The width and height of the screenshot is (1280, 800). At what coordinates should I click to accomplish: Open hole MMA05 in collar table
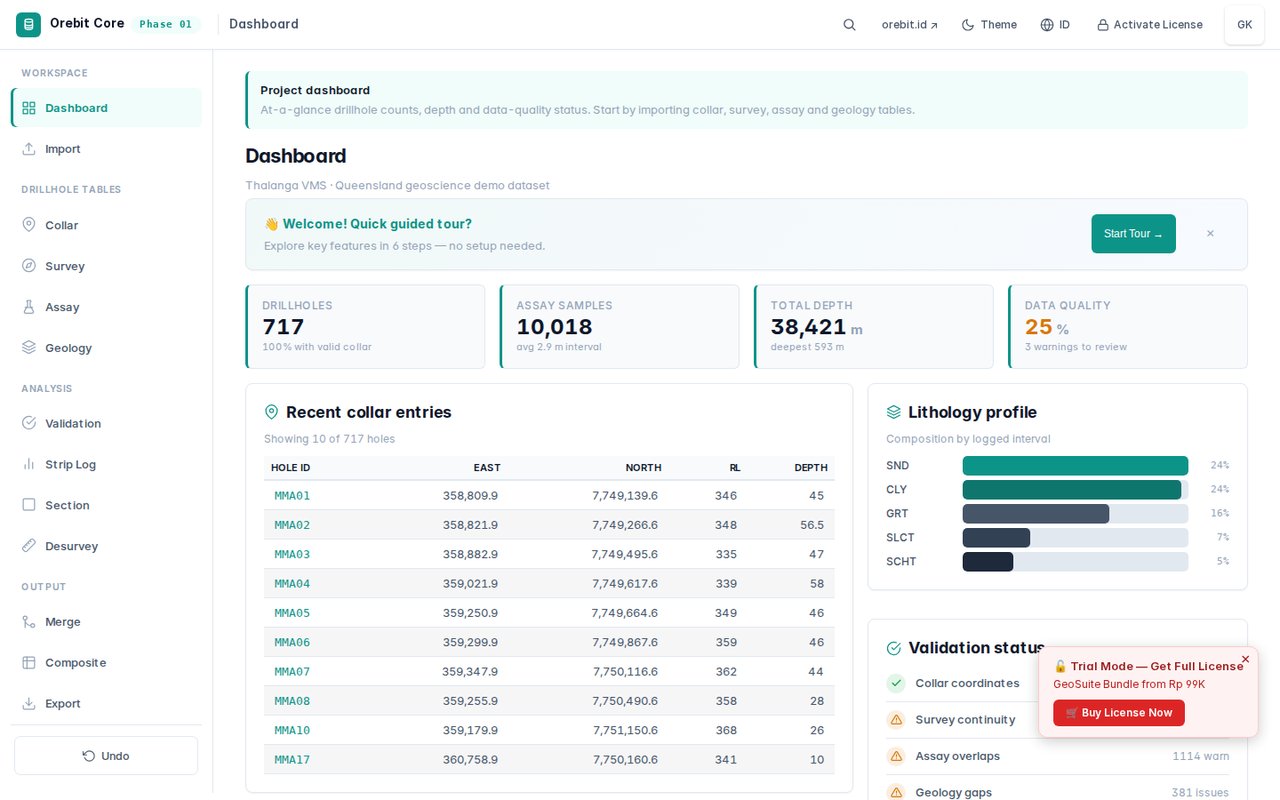(x=292, y=613)
